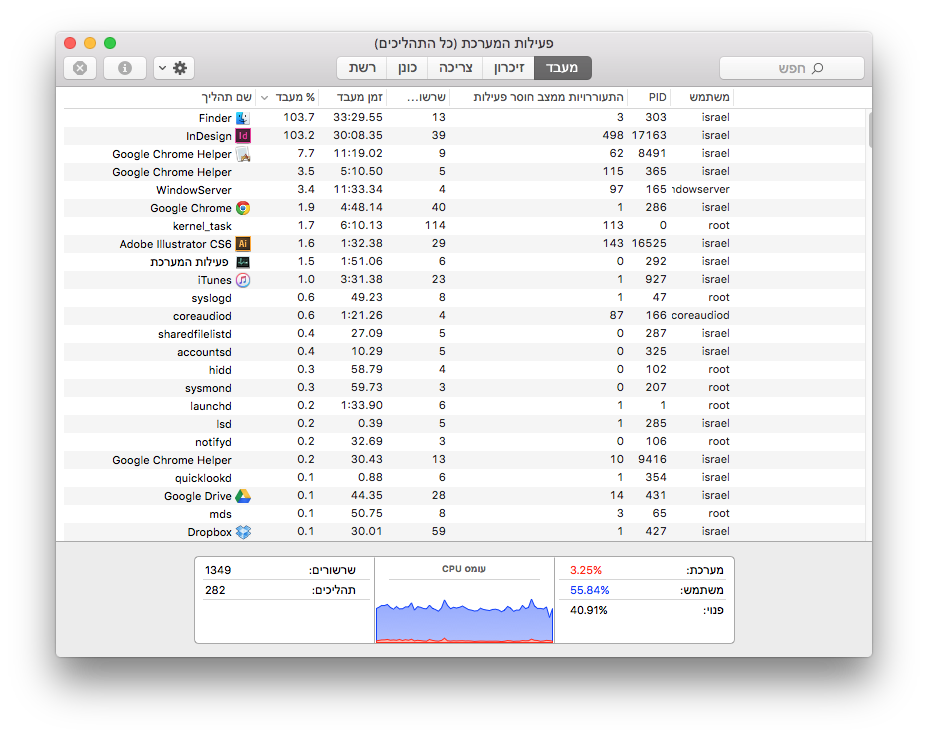Click the user 55.84% value
This screenshot has width=928, height=737.
(x=589, y=590)
